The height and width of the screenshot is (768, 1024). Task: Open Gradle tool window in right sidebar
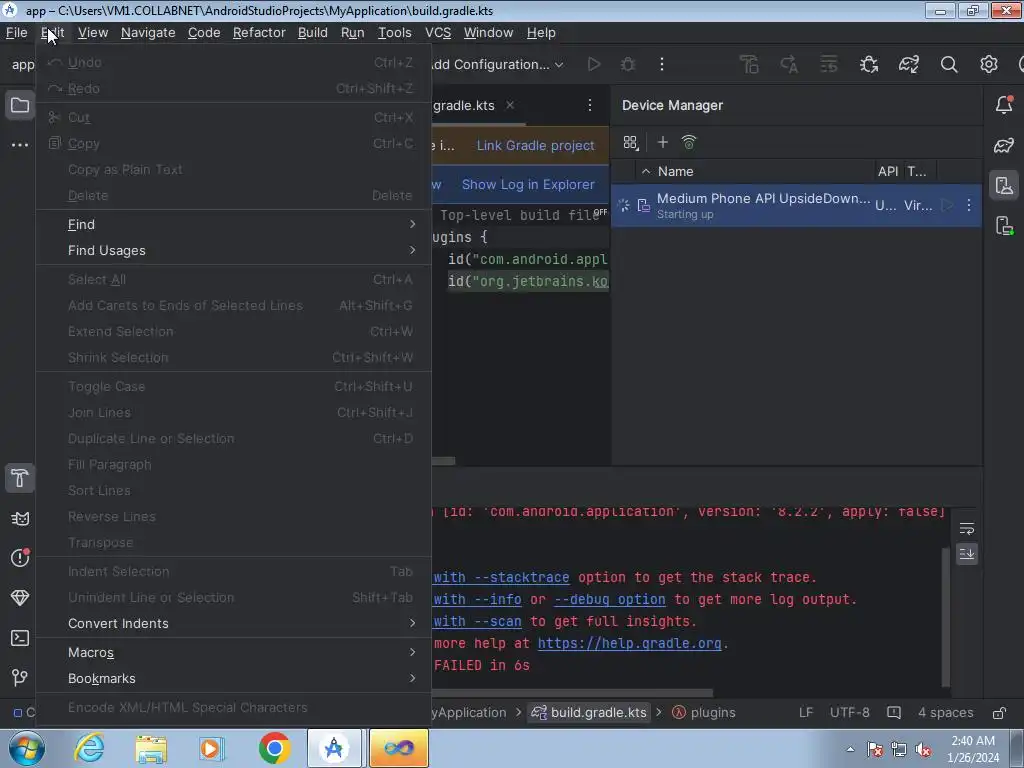coord(1004,145)
